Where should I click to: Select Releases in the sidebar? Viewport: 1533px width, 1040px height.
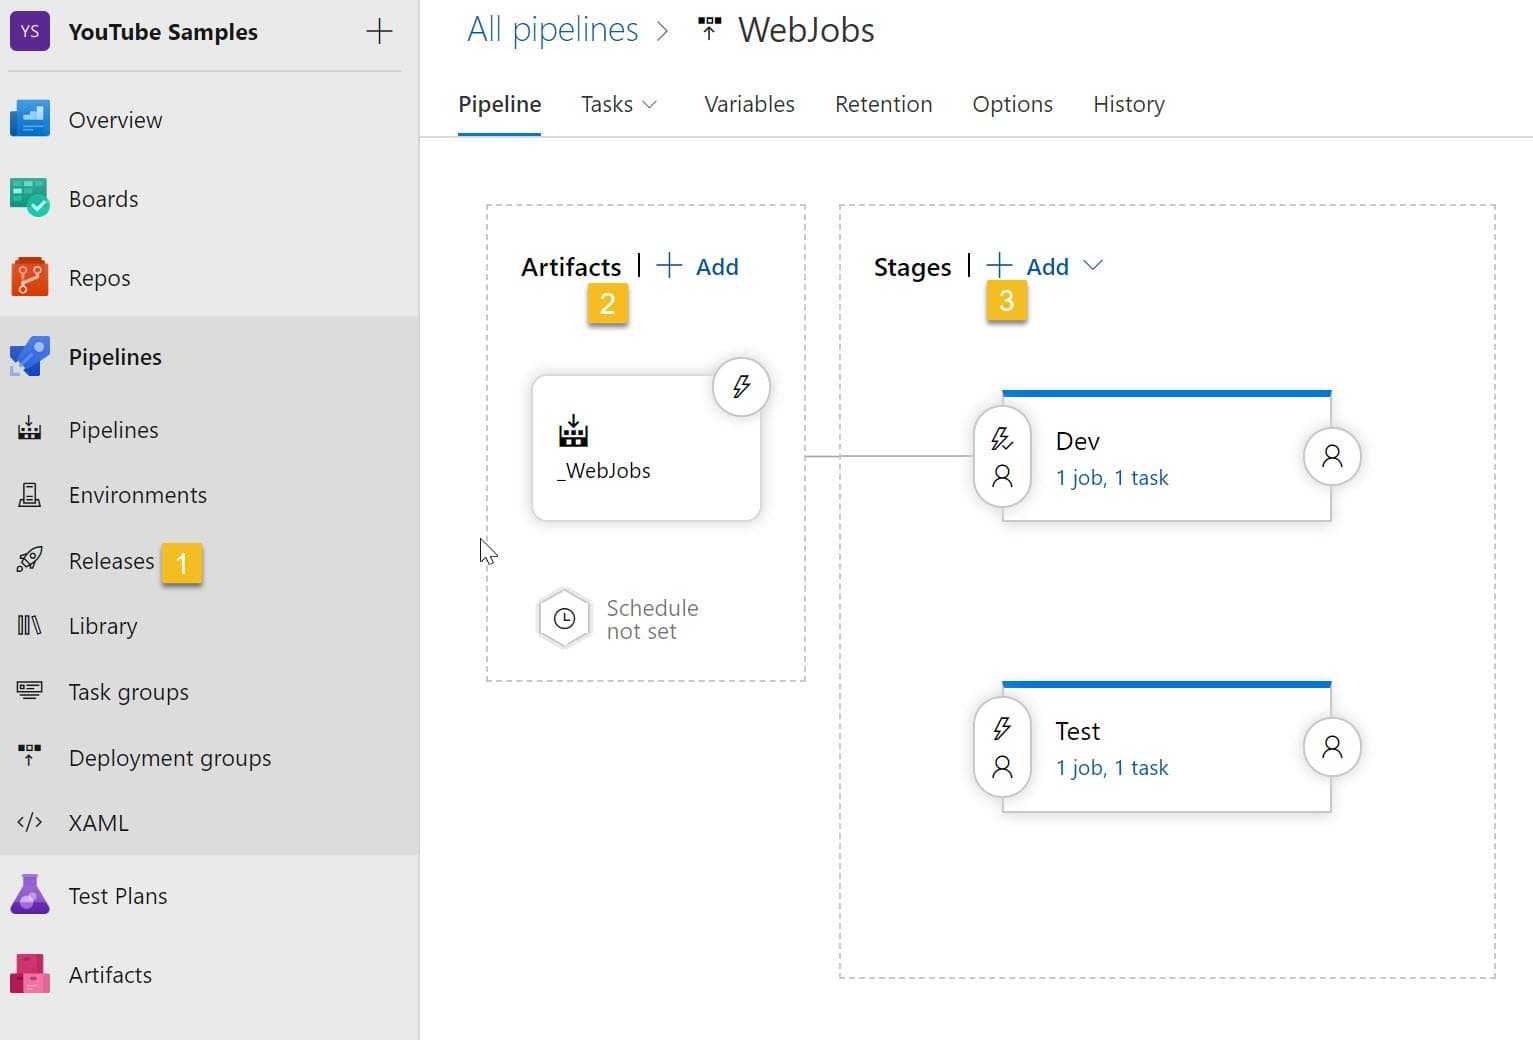point(111,561)
